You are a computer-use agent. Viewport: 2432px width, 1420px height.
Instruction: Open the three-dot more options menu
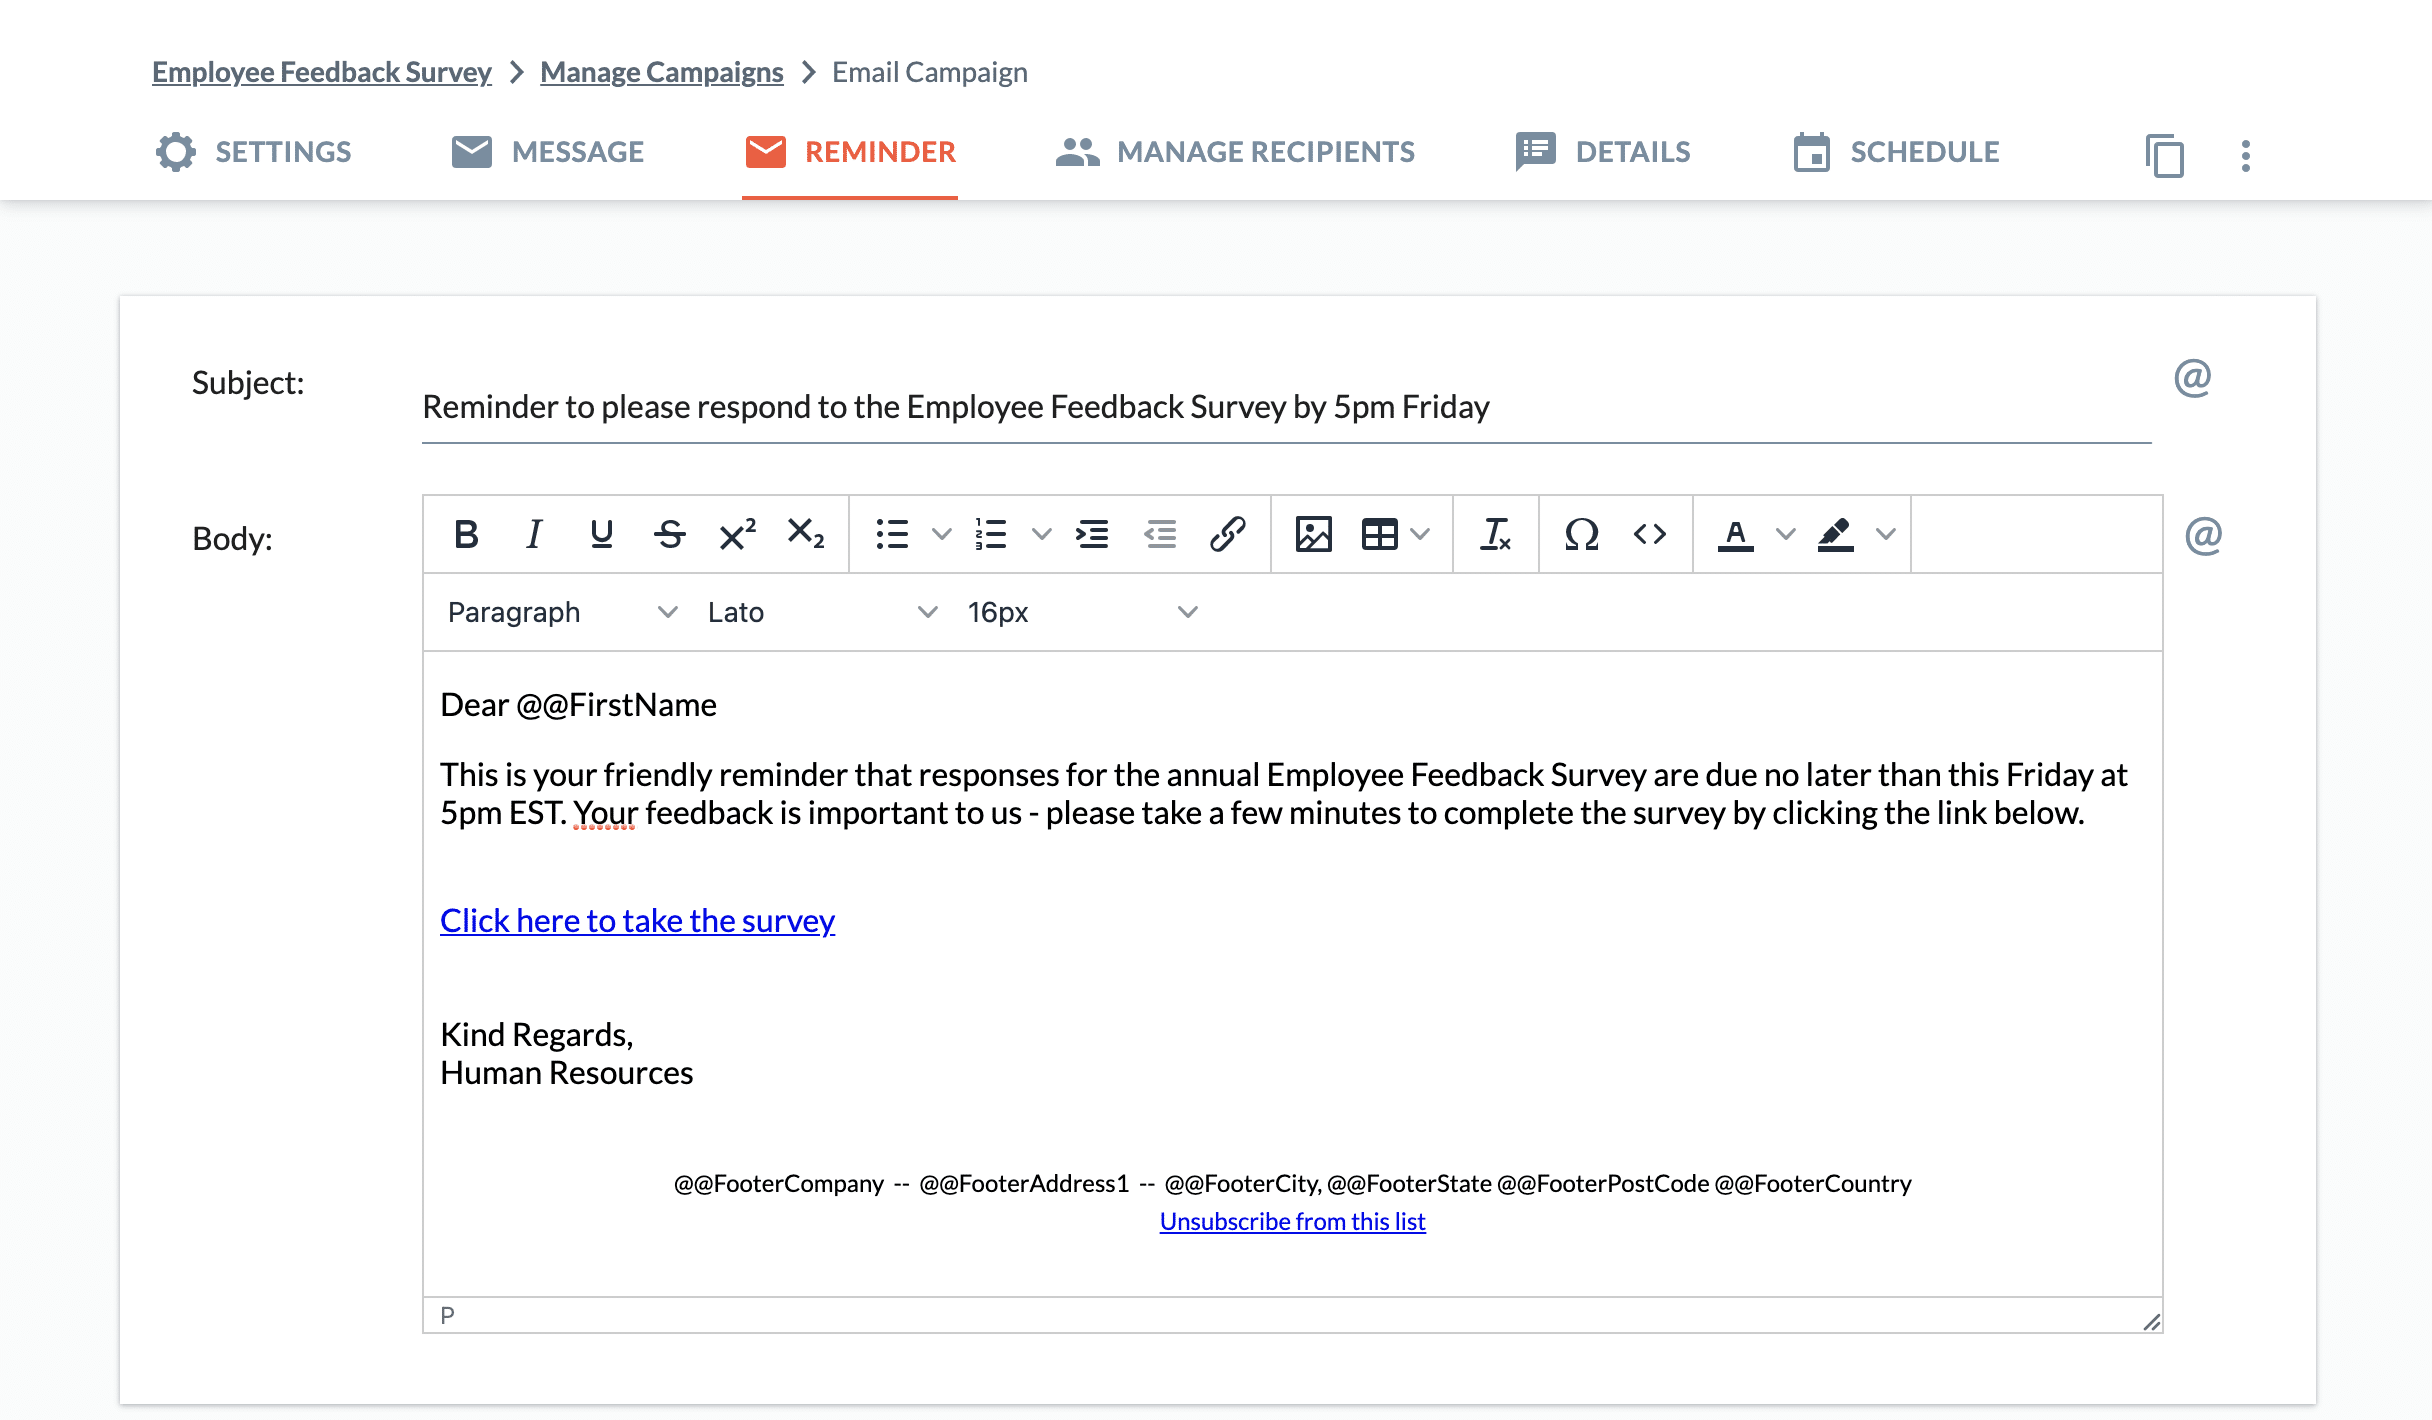click(2246, 155)
